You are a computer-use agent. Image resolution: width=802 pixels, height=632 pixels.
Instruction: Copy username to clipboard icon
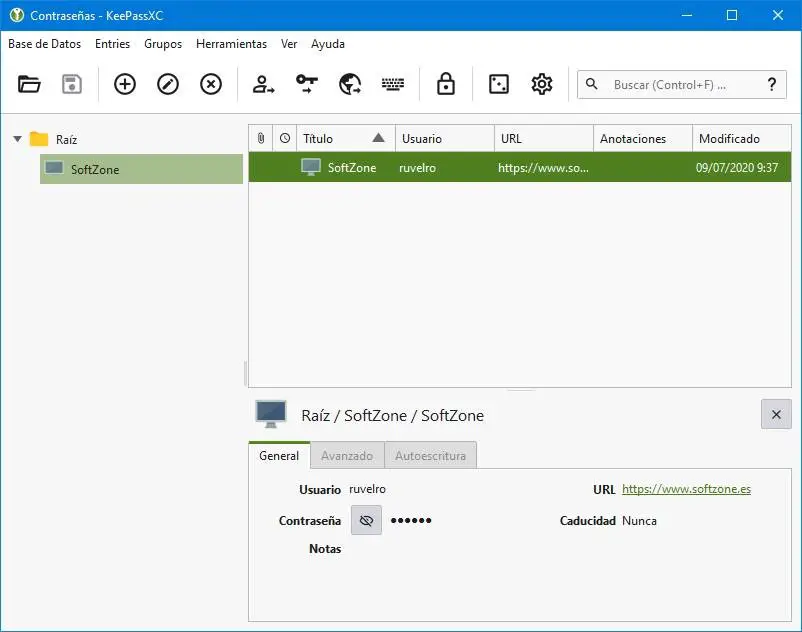click(263, 84)
